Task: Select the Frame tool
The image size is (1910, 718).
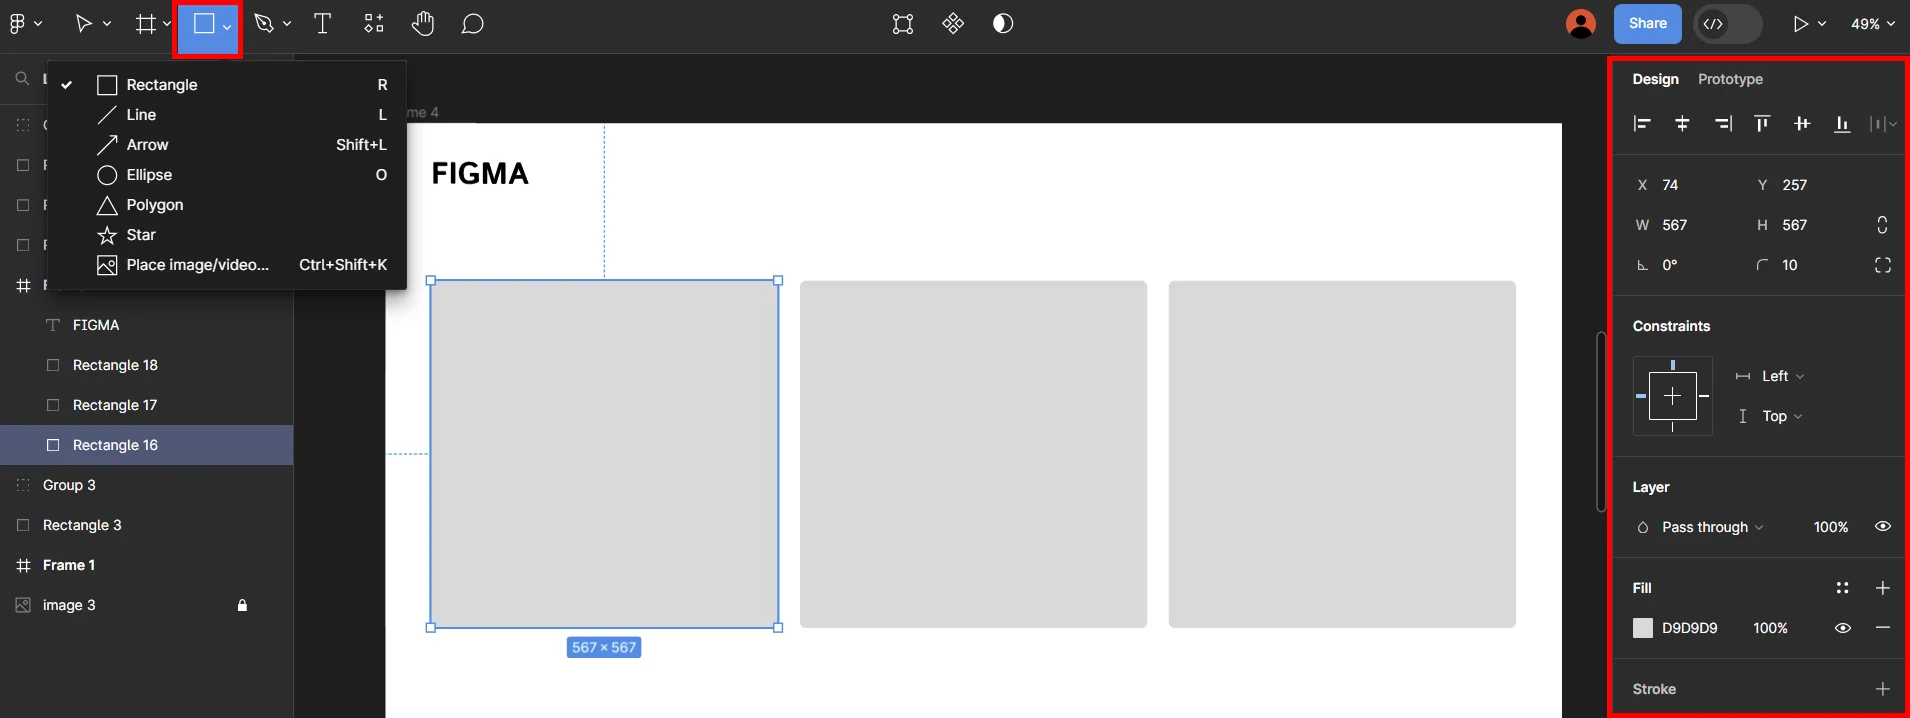Action: click(x=146, y=24)
